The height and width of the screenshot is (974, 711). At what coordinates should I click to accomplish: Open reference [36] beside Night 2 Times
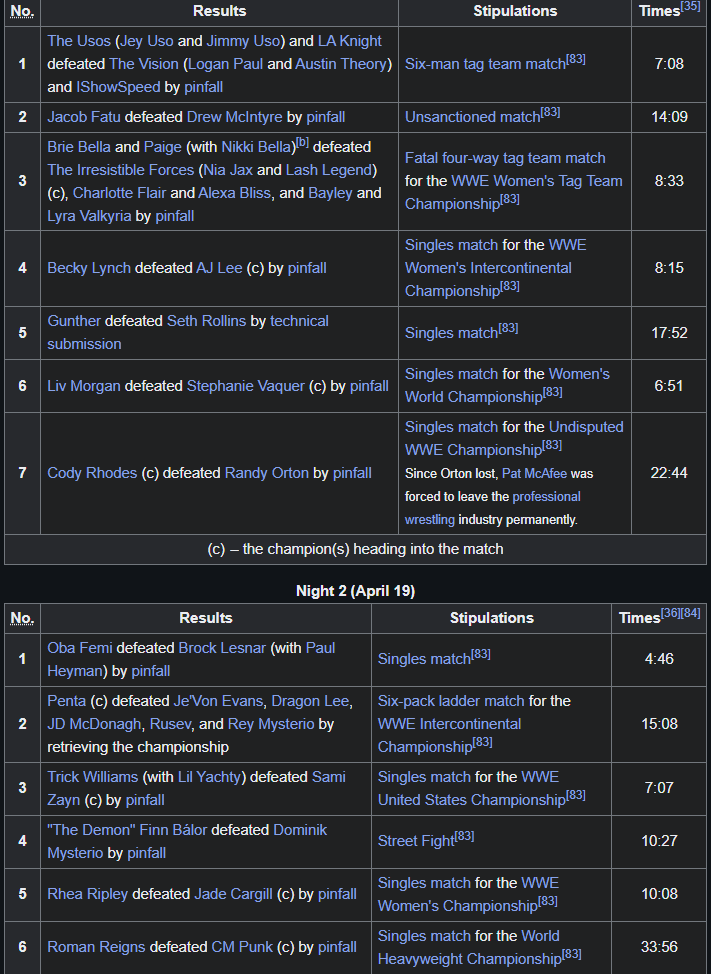coord(670,613)
